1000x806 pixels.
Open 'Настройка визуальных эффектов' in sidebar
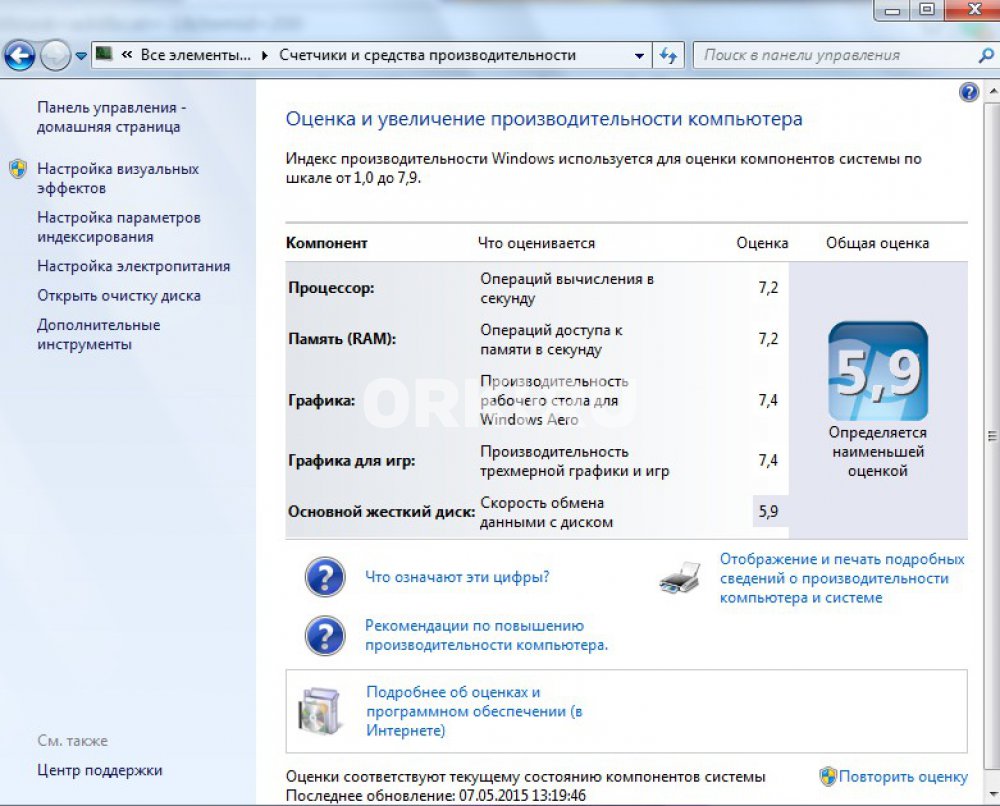pyautogui.click(x=117, y=178)
